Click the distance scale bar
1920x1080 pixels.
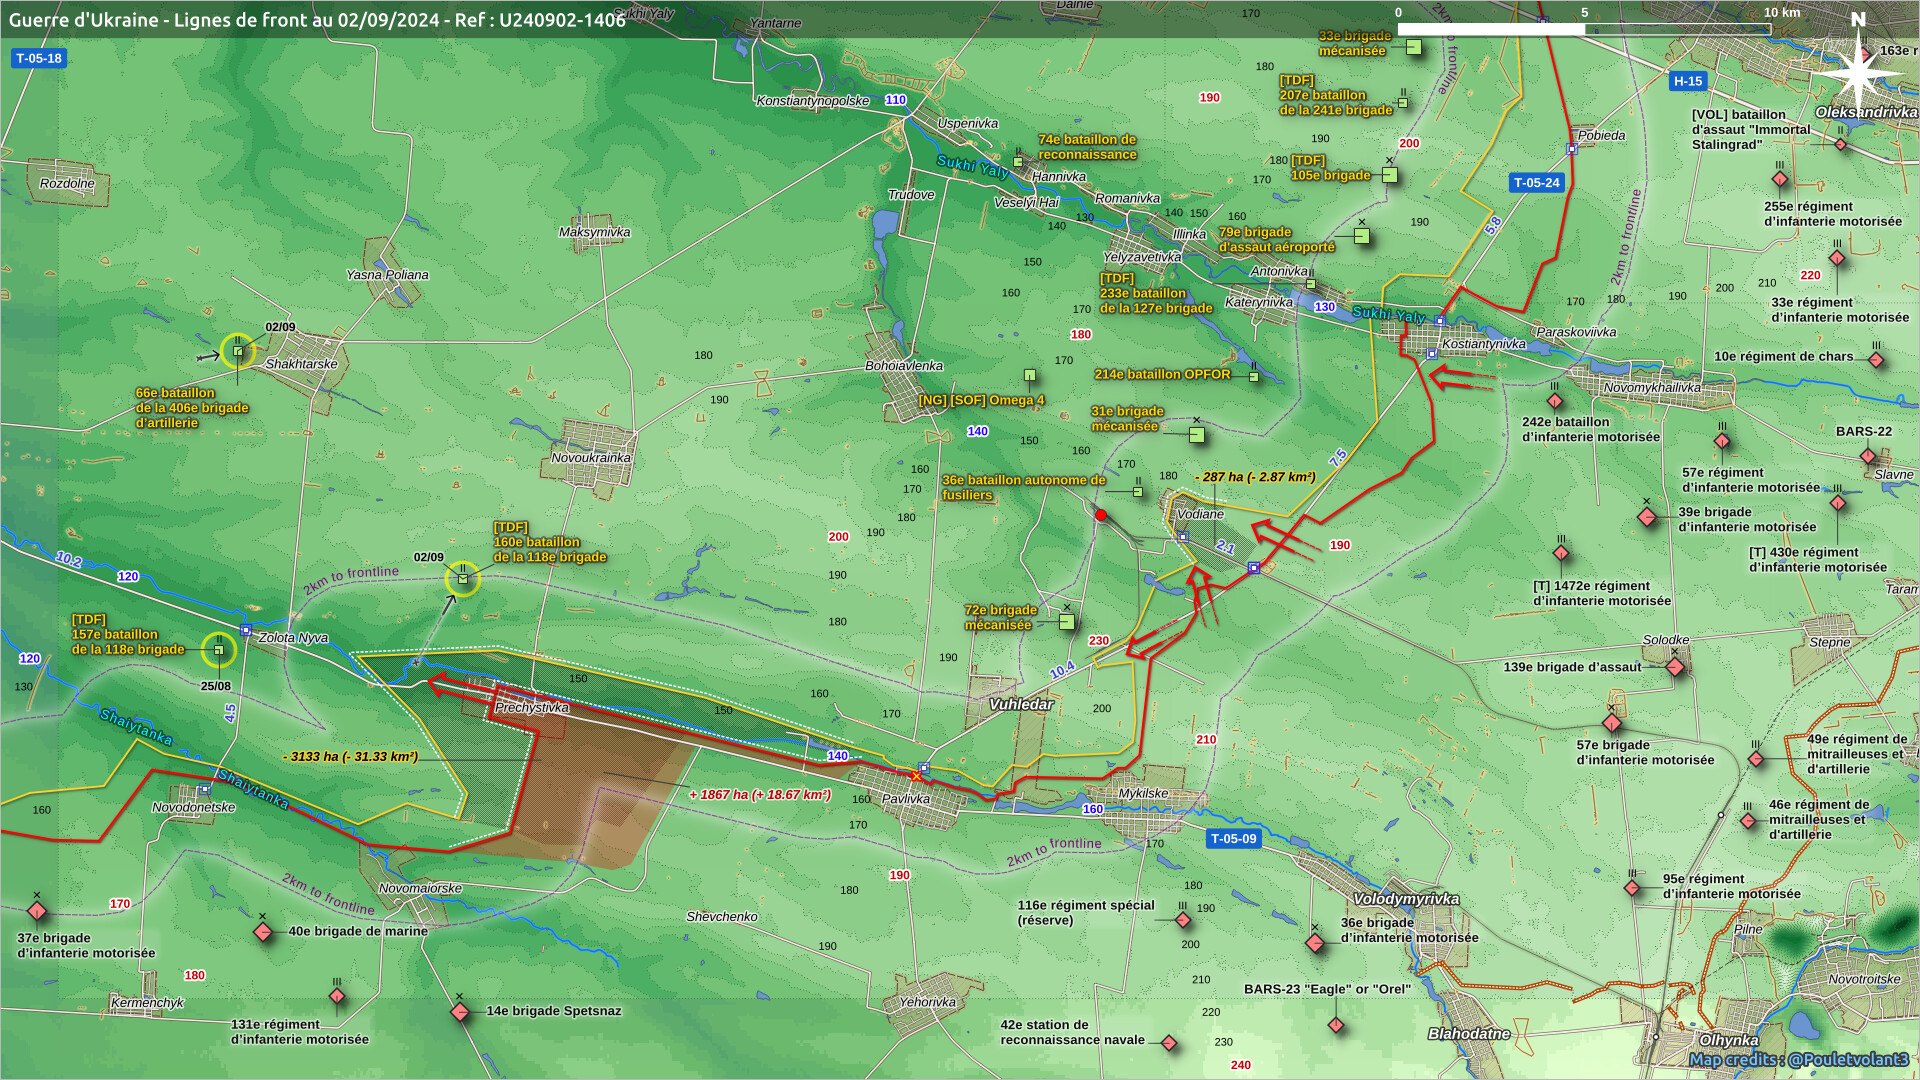click(1584, 29)
